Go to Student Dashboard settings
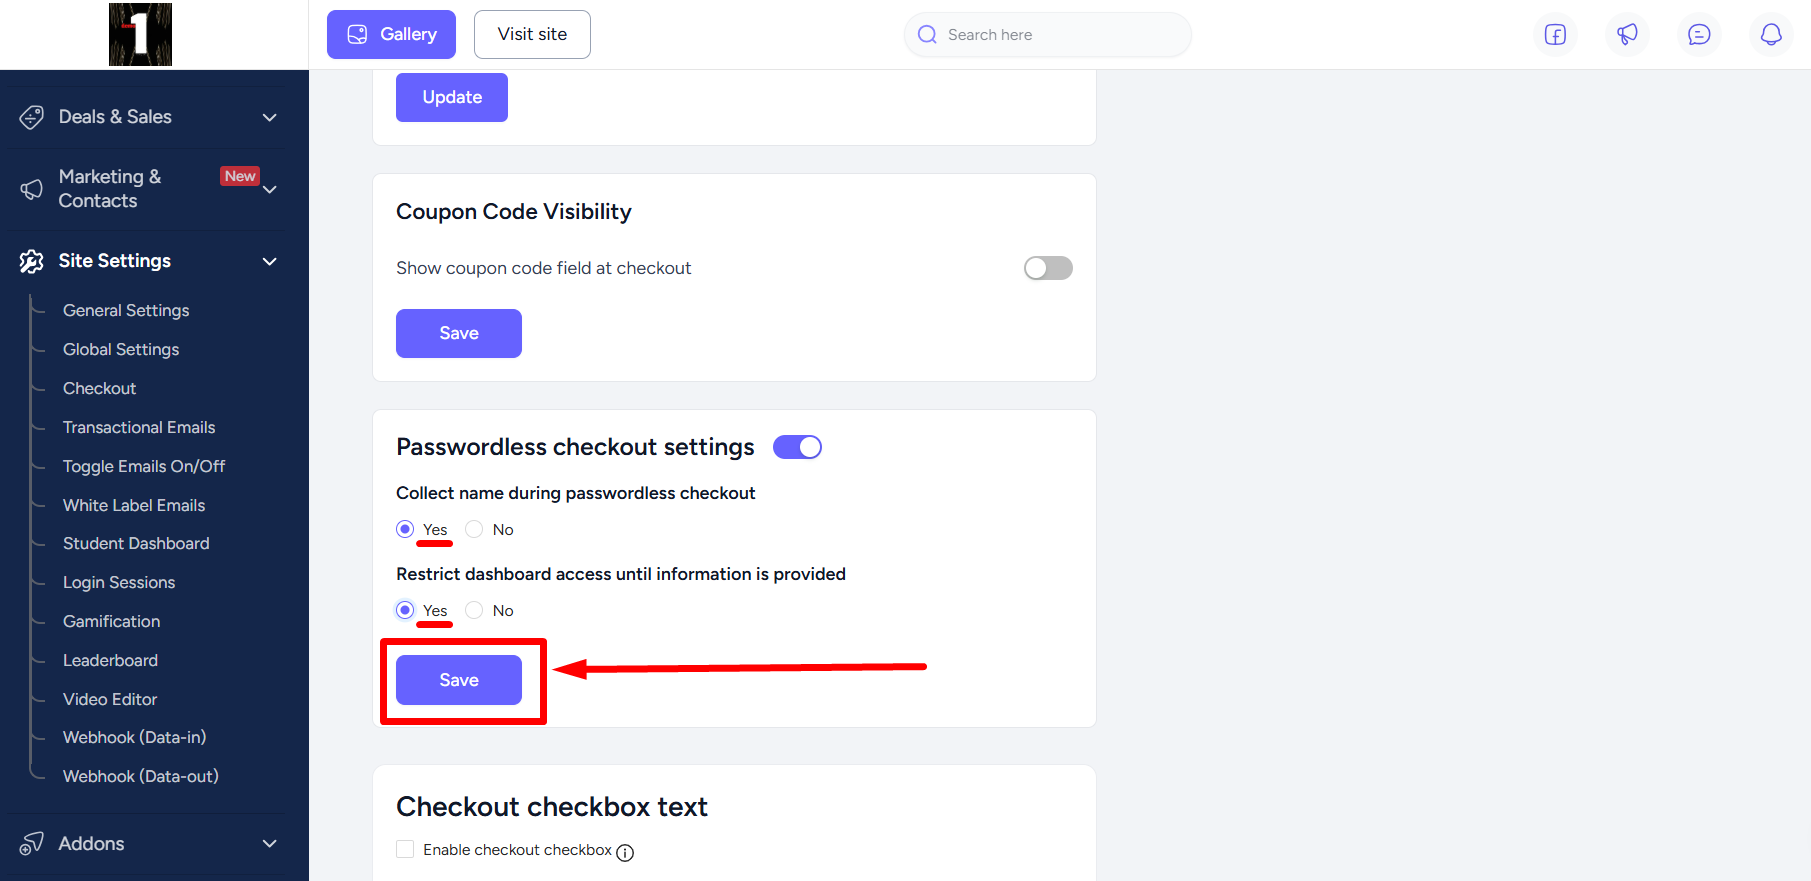Screen dimensions: 1811x881 click(136, 543)
